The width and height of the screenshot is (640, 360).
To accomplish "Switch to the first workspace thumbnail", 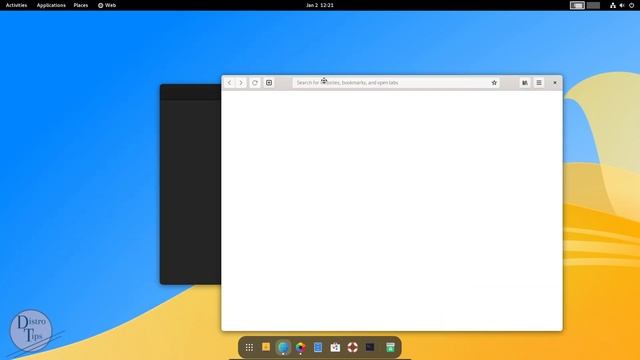I will click(x=577, y=5).
